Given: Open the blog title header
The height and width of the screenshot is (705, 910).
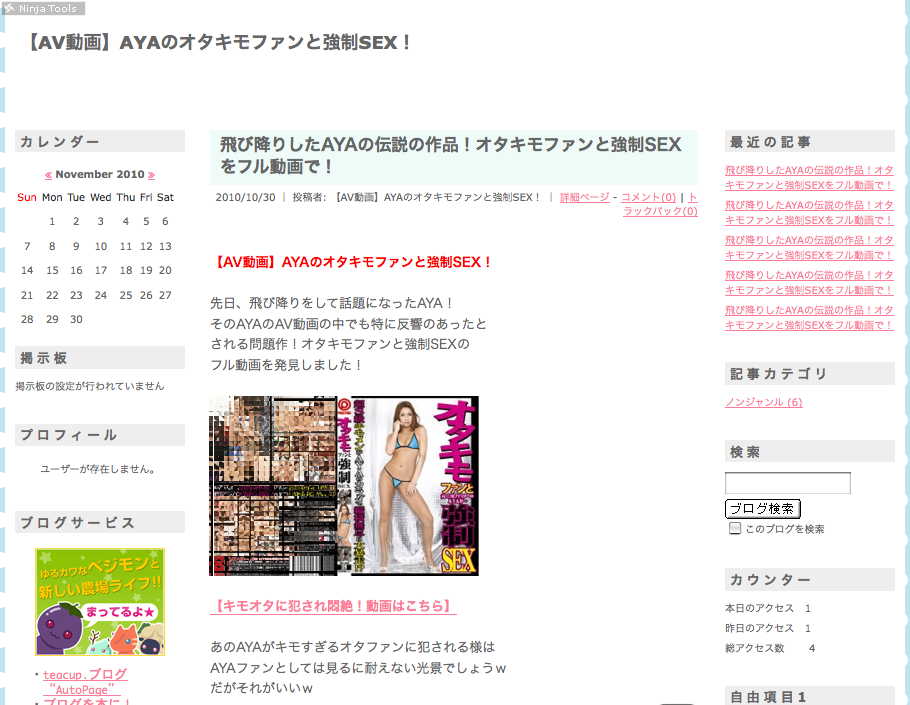Looking at the screenshot, I should tap(219, 42).
